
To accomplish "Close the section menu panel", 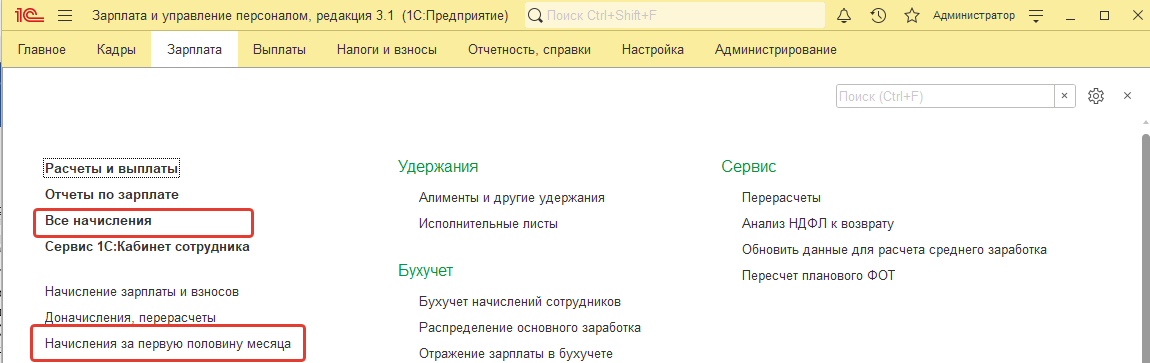I will 1128,96.
